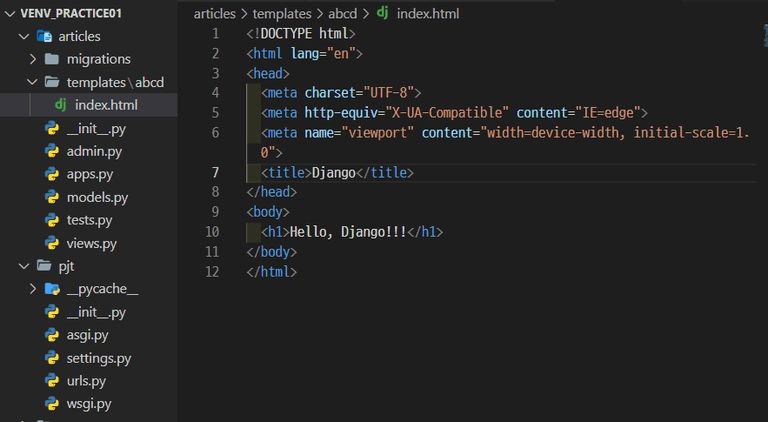Click the opening <body> tag
The width and height of the screenshot is (768, 422).
point(268,212)
